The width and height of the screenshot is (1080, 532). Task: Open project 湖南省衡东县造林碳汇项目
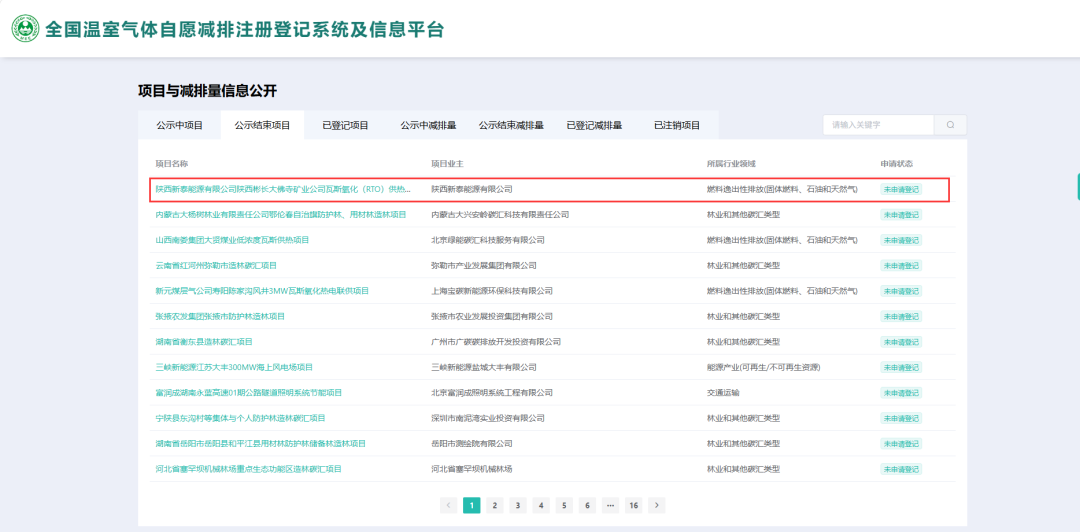(x=204, y=342)
